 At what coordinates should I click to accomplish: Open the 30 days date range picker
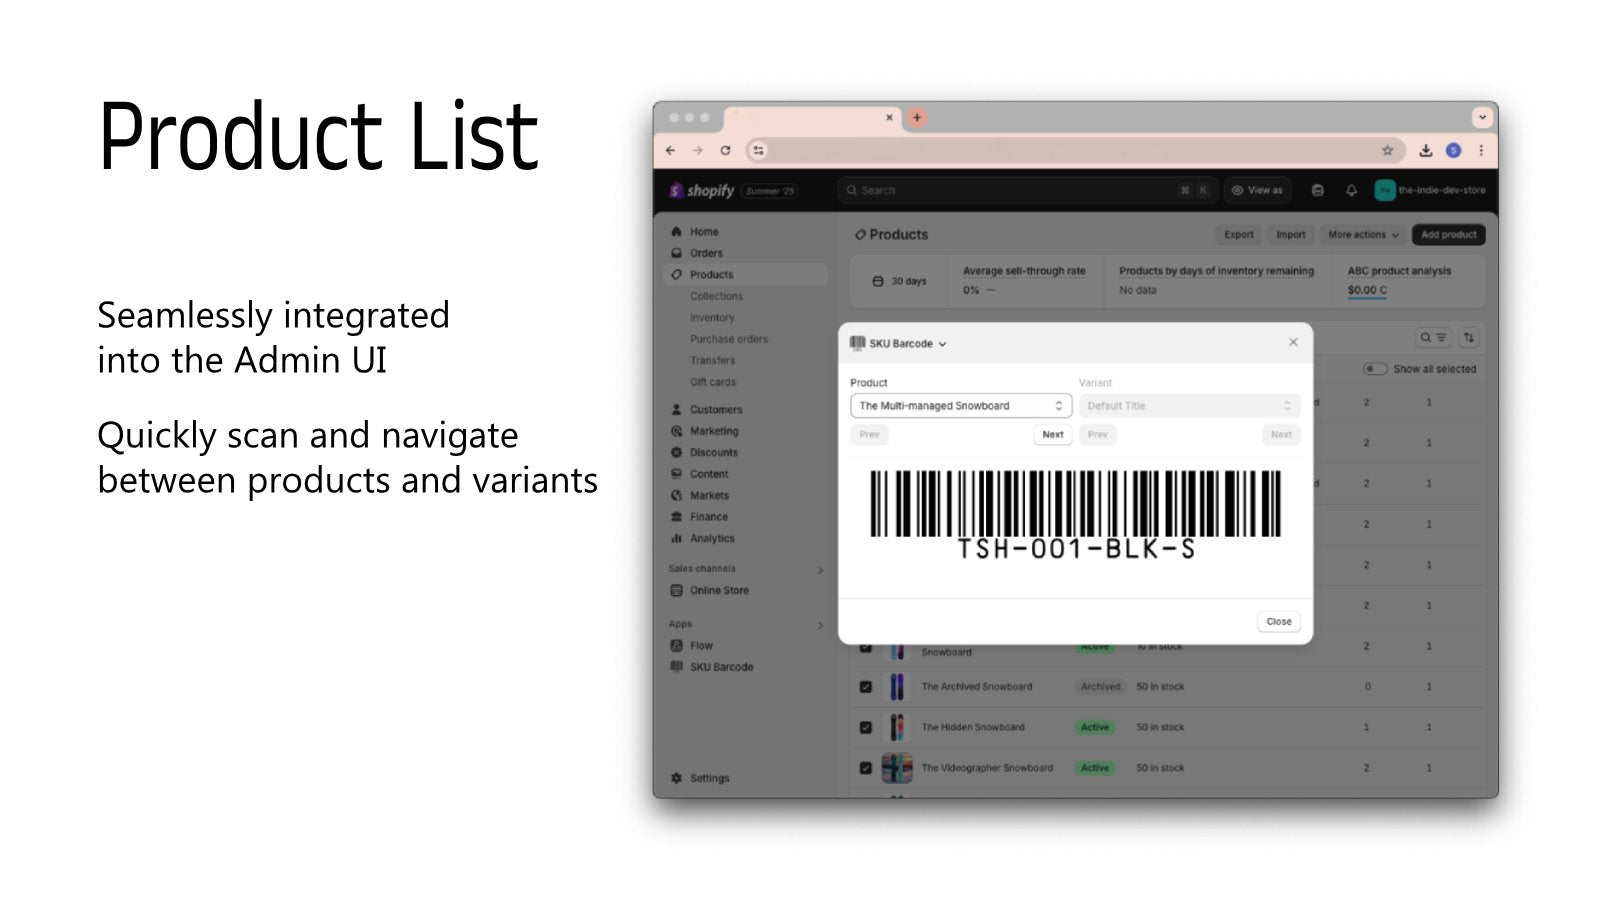point(899,282)
